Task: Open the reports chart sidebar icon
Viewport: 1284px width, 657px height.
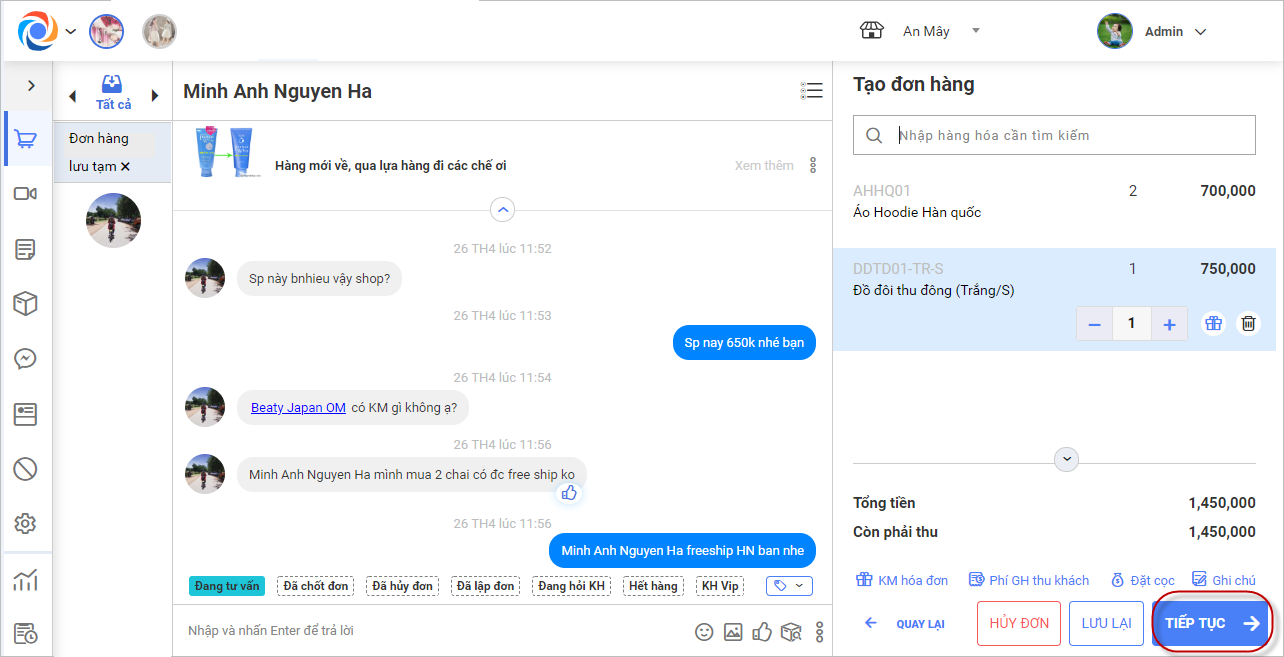Action: (26, 579)
